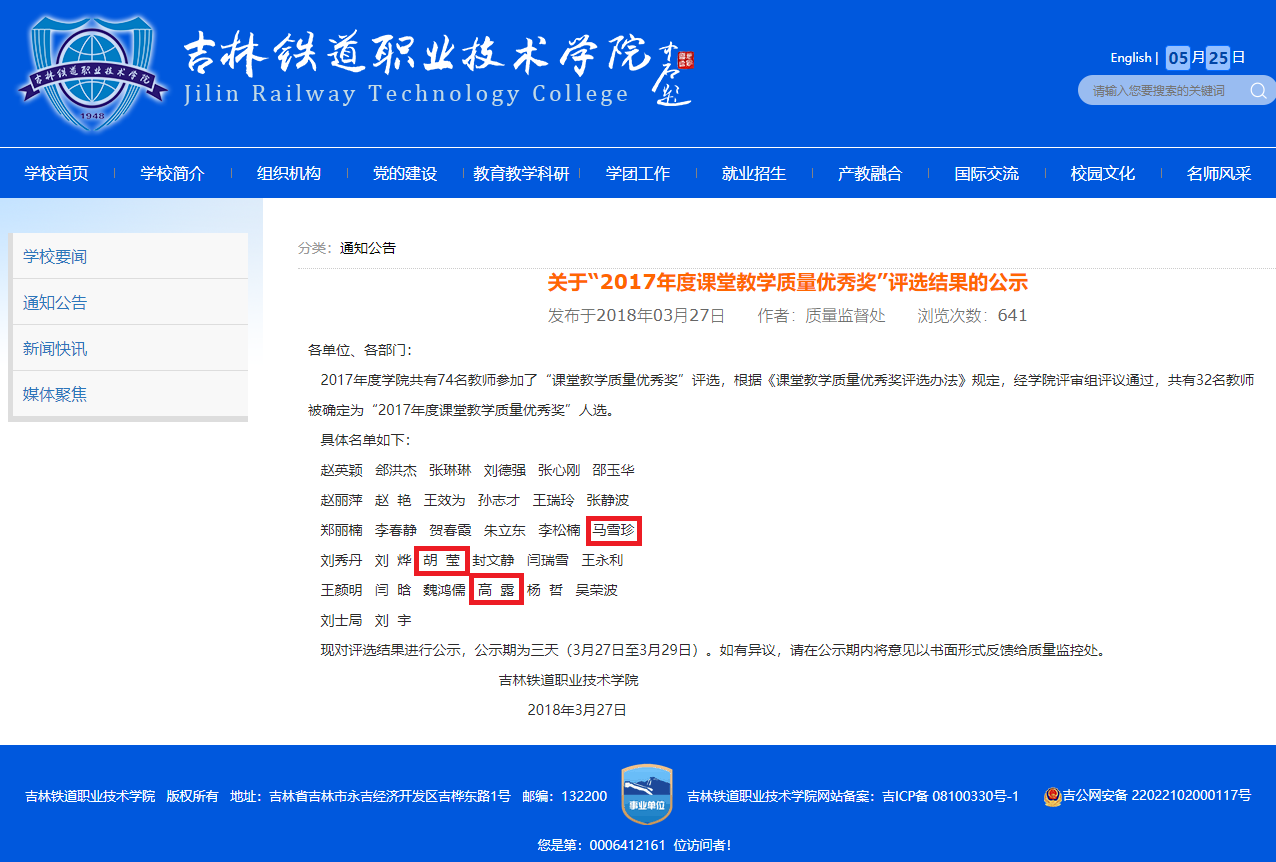Click the search magnifier icon
Viewport: 1276px width, 862px height.
click(x=1259, y=91)
